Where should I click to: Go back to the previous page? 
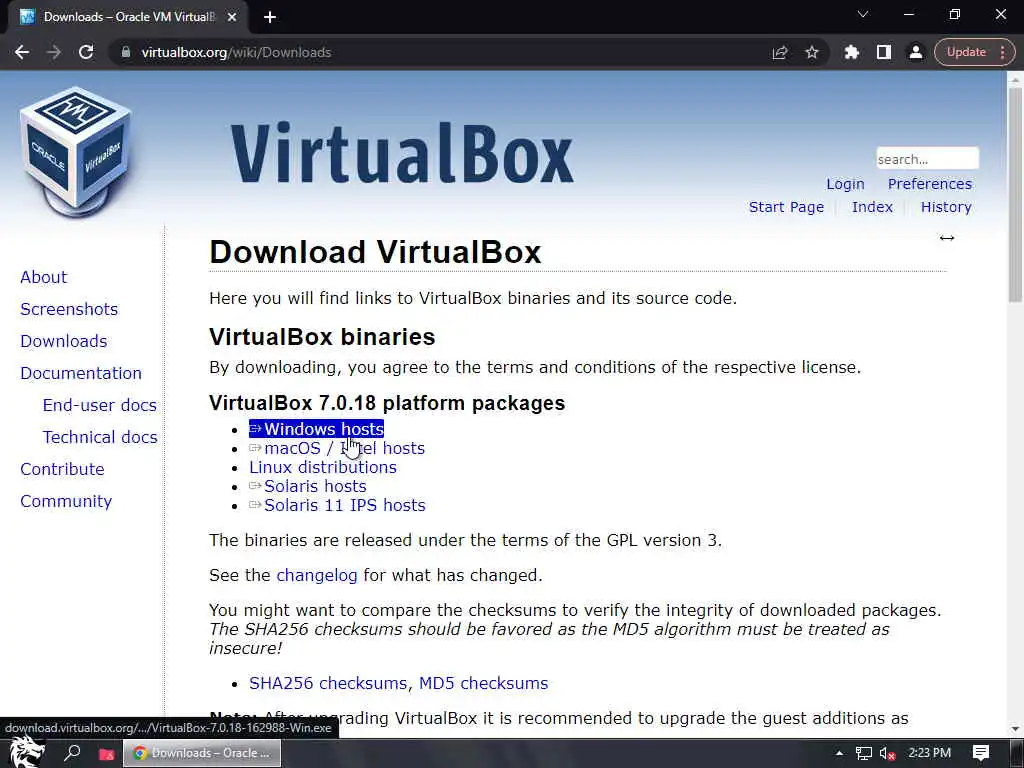pyautogui.click(x=22, y=52)
